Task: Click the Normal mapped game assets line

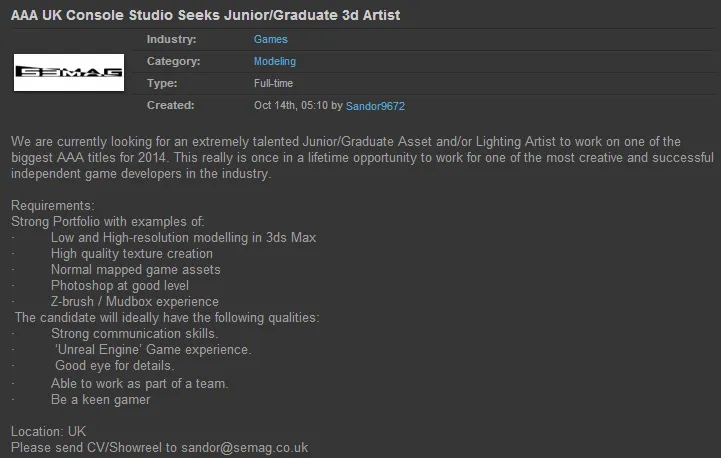Action: point(135,270)
